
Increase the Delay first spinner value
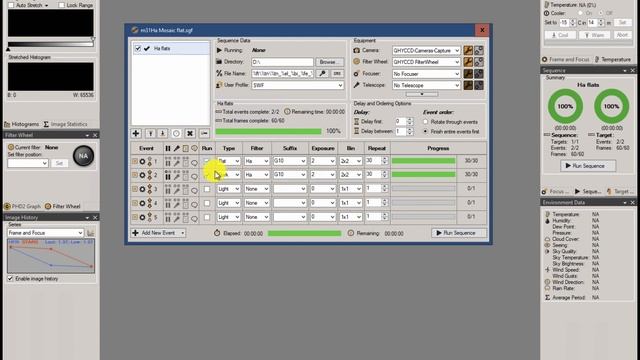(409, 120)
